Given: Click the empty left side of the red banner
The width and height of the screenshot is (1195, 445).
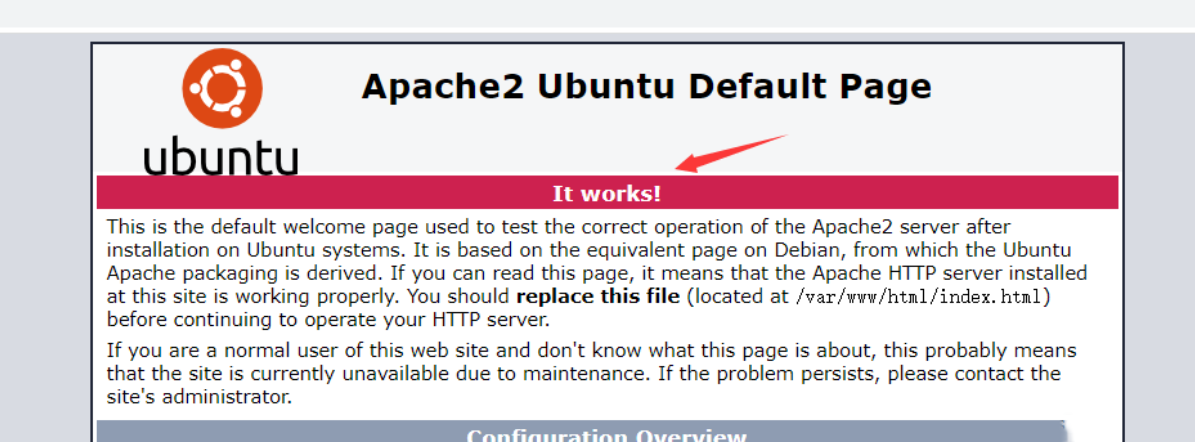Looking at the screenshot, I should [x=300, y=193].
